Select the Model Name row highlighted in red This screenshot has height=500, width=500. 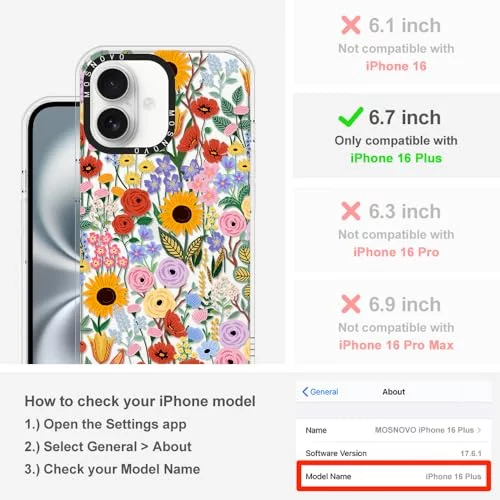click(x=393, y=476)
